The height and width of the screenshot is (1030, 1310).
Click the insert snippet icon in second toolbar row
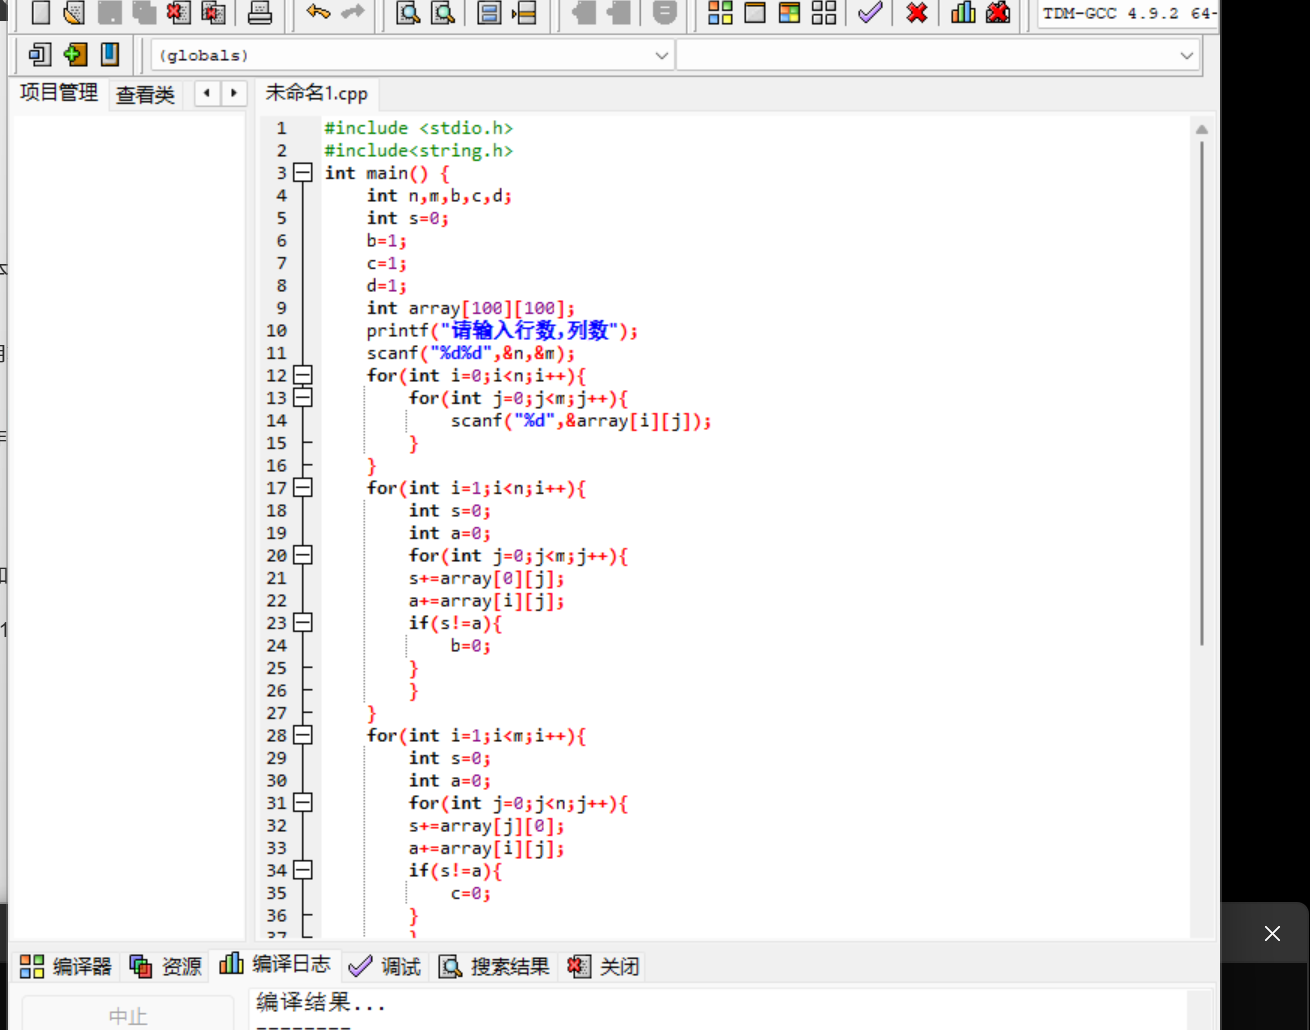40,54
